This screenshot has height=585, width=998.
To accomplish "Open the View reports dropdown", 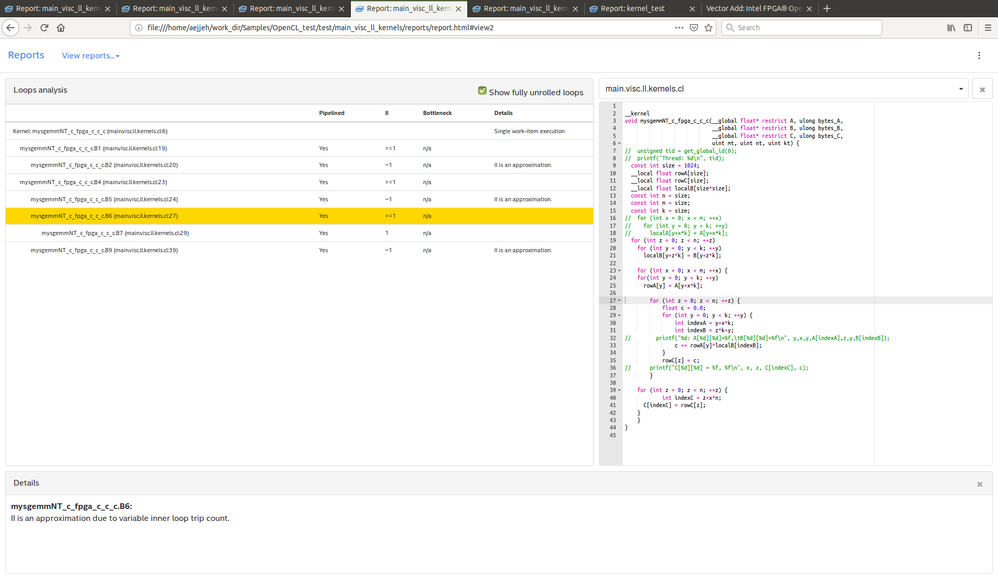I will click(x=90, y=56).
